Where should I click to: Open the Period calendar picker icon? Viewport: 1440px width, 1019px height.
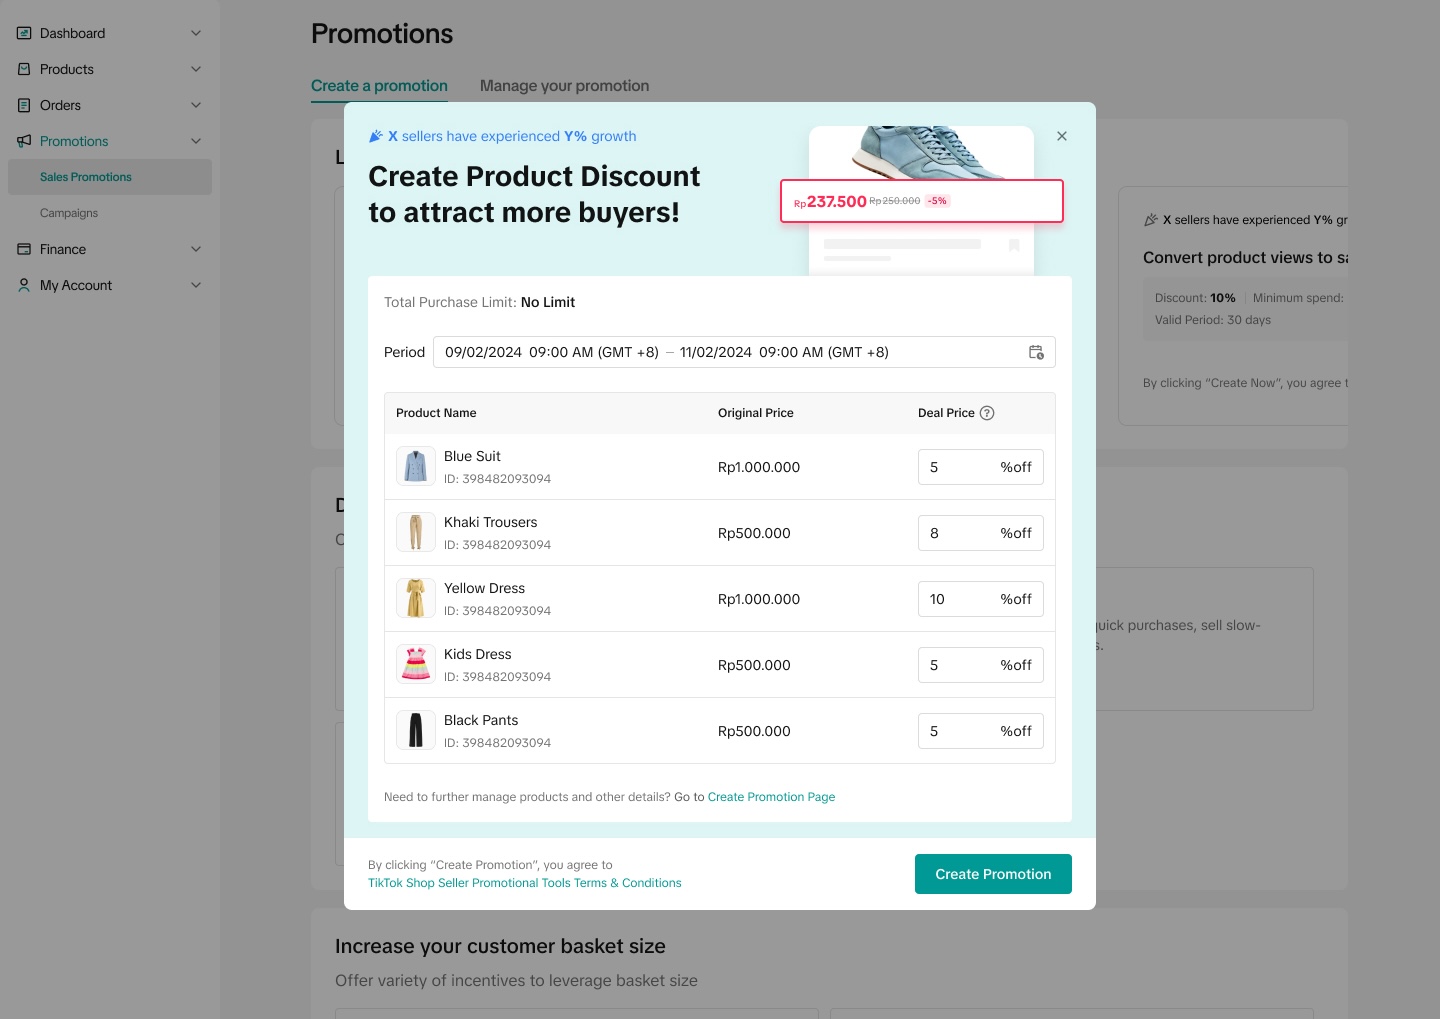(1036, 352)
